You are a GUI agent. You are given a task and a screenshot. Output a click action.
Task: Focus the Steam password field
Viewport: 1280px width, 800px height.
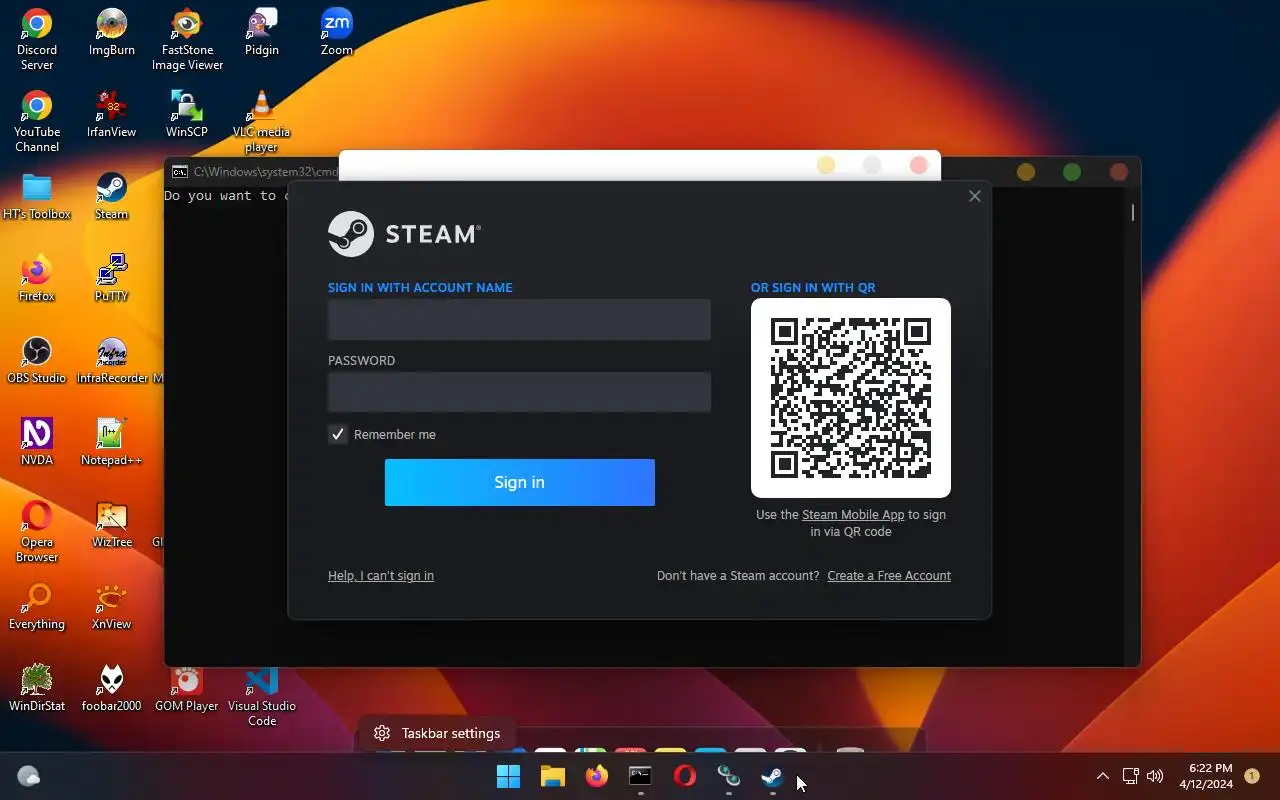(x=519, y=392)
